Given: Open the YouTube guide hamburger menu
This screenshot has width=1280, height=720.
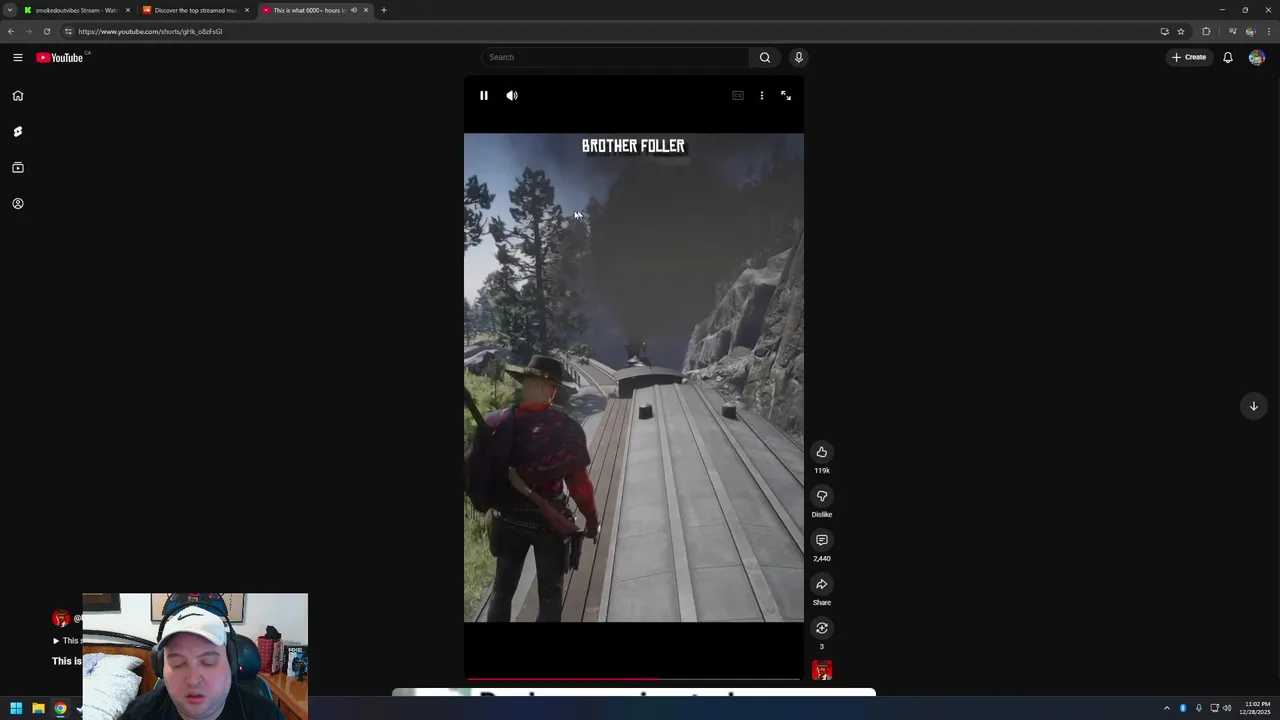Looking at the screenshot, I should point(18,58).
